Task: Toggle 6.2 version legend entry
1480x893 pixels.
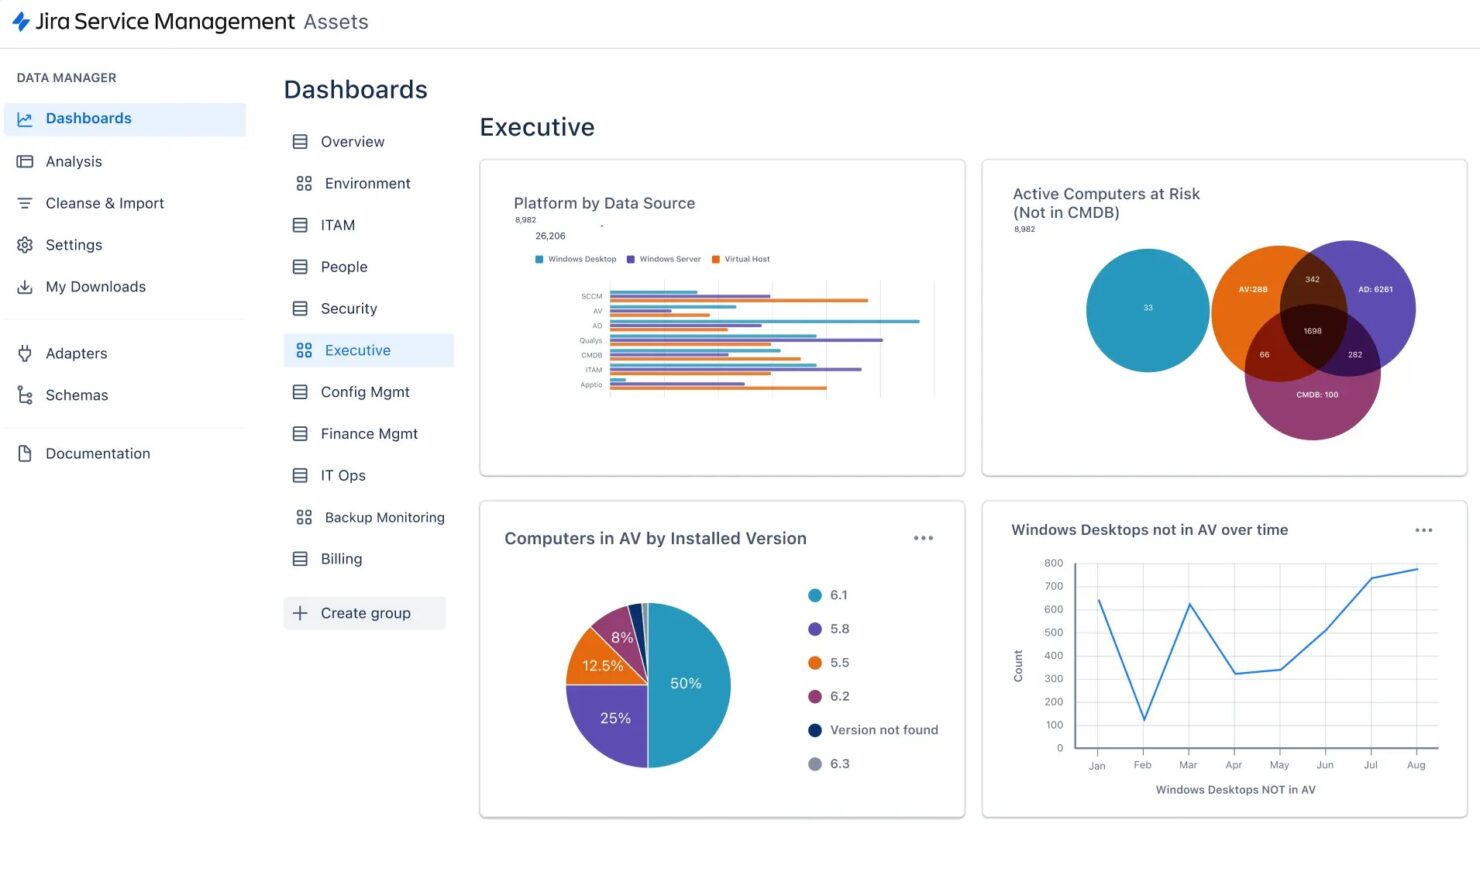Action: point(829,696)
